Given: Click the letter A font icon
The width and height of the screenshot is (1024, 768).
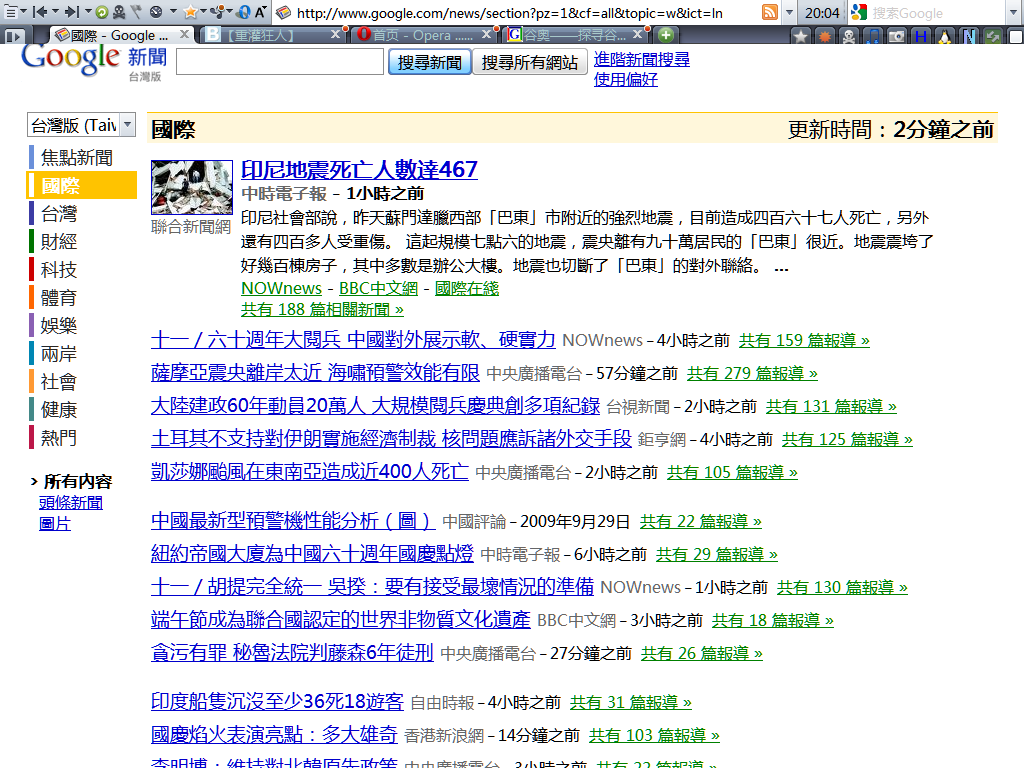Looking at the screenshot, I should tap(260, 12).
